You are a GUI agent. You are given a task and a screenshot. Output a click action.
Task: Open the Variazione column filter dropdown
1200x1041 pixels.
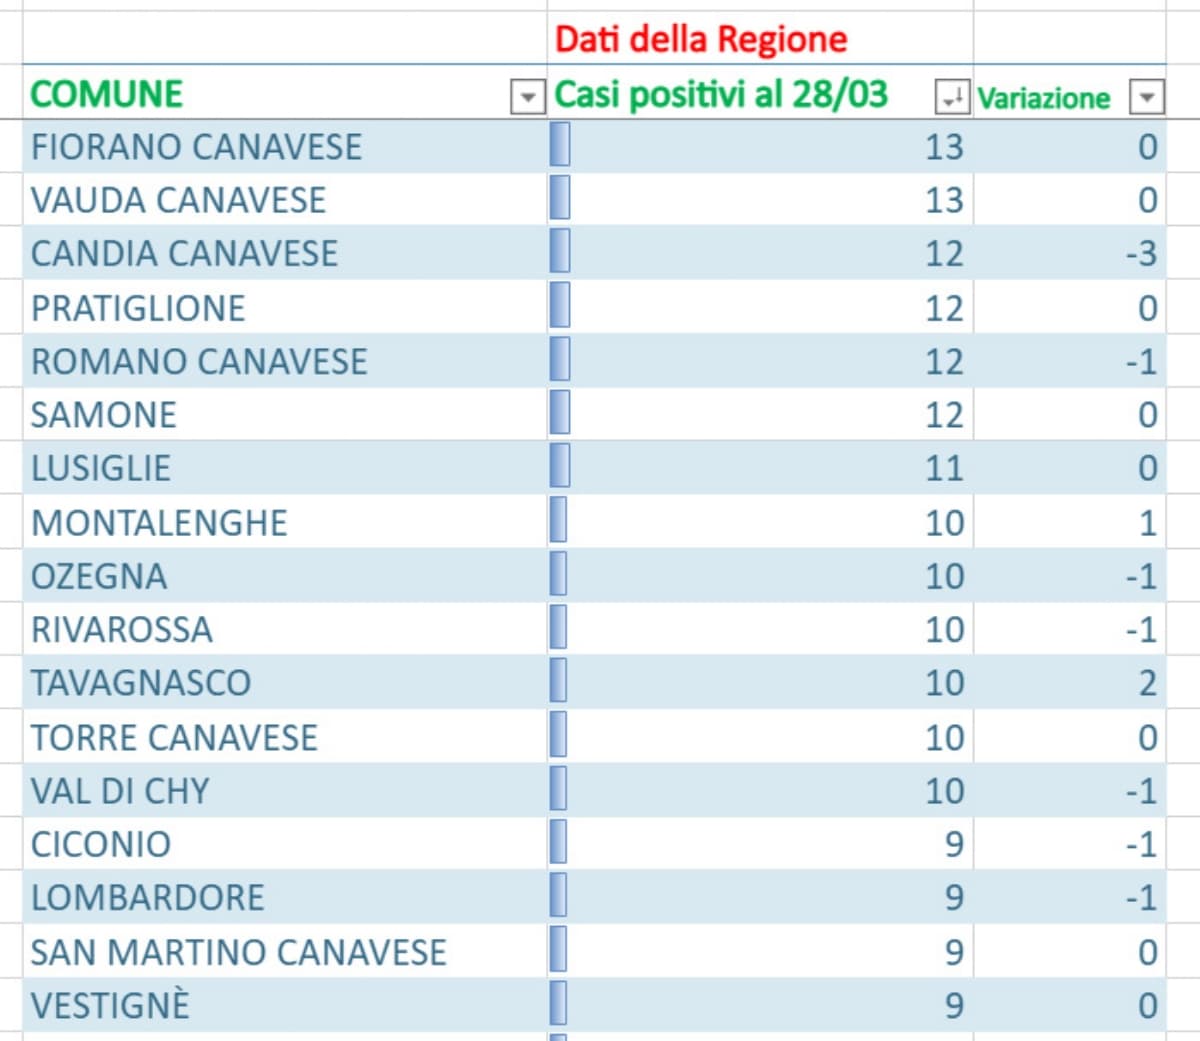click(1146, 97)
